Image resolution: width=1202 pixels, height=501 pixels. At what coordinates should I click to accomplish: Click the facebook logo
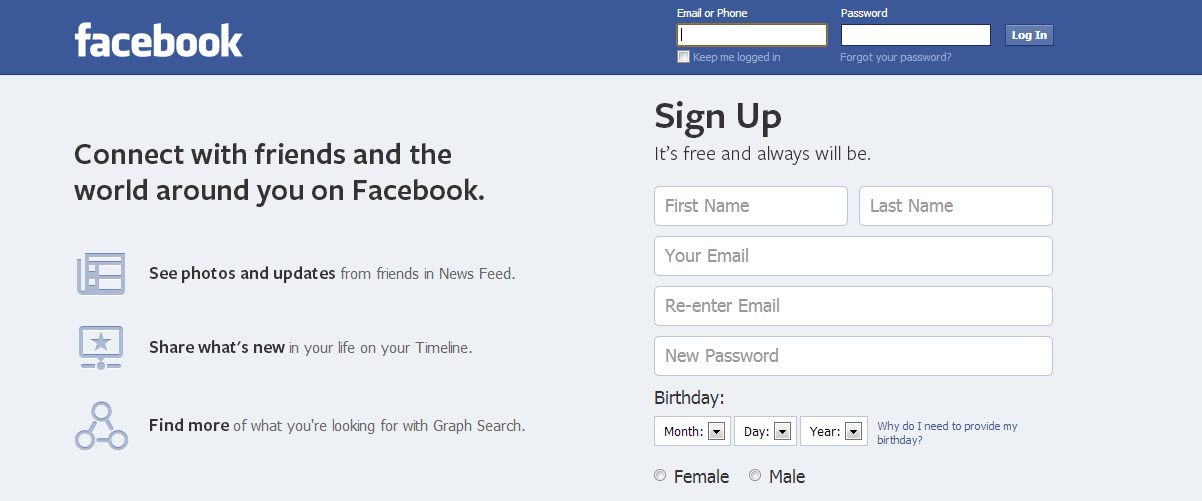click(x=158, y=40)
